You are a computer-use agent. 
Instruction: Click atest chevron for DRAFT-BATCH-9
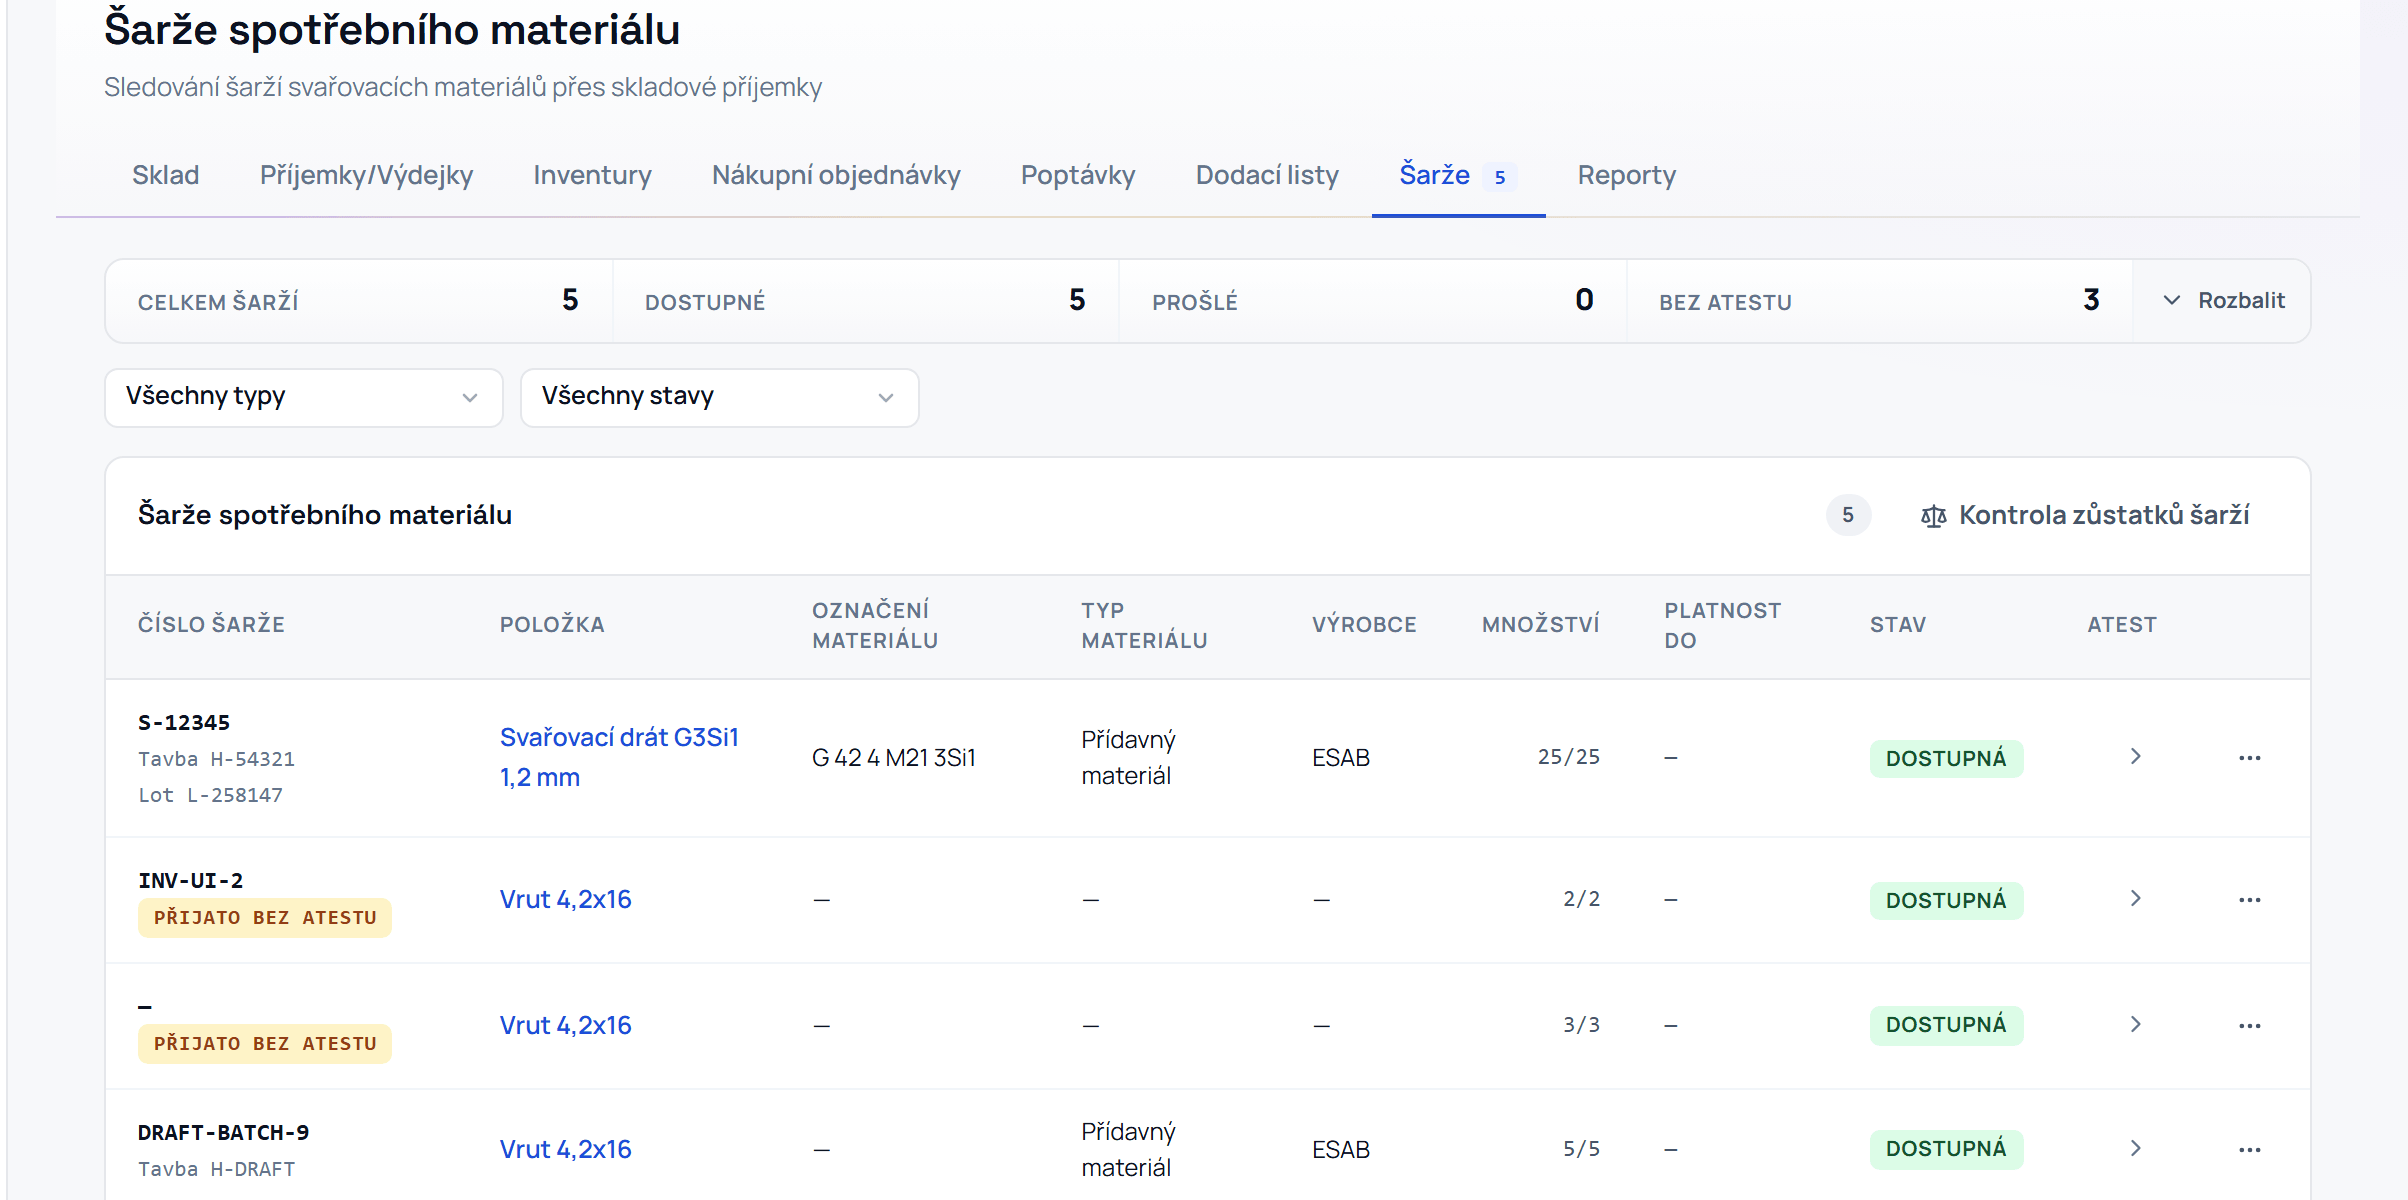coord(2135,1149)
